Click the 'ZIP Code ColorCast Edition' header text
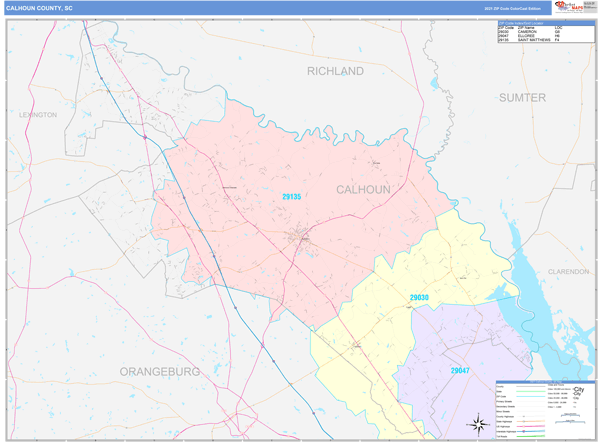Image resolution: width=600 pixels, height=442 pixels. (512, 8)
